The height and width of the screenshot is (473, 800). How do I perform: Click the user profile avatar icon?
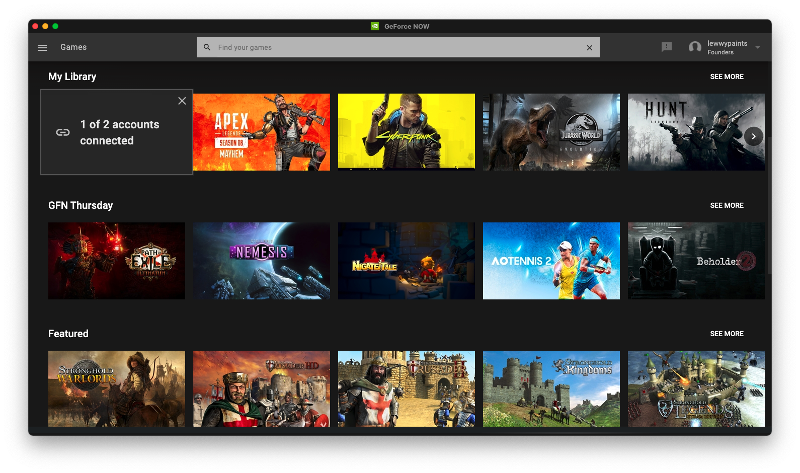pyautogui.click(x=695, y=47)
